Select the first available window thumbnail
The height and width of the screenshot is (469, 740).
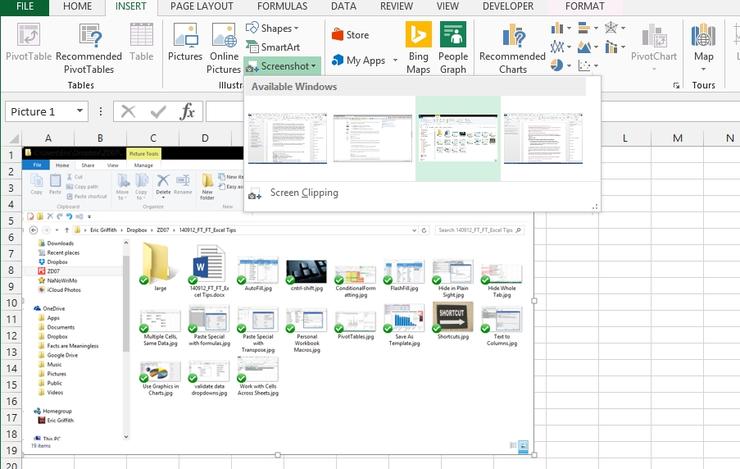(287, 138)
